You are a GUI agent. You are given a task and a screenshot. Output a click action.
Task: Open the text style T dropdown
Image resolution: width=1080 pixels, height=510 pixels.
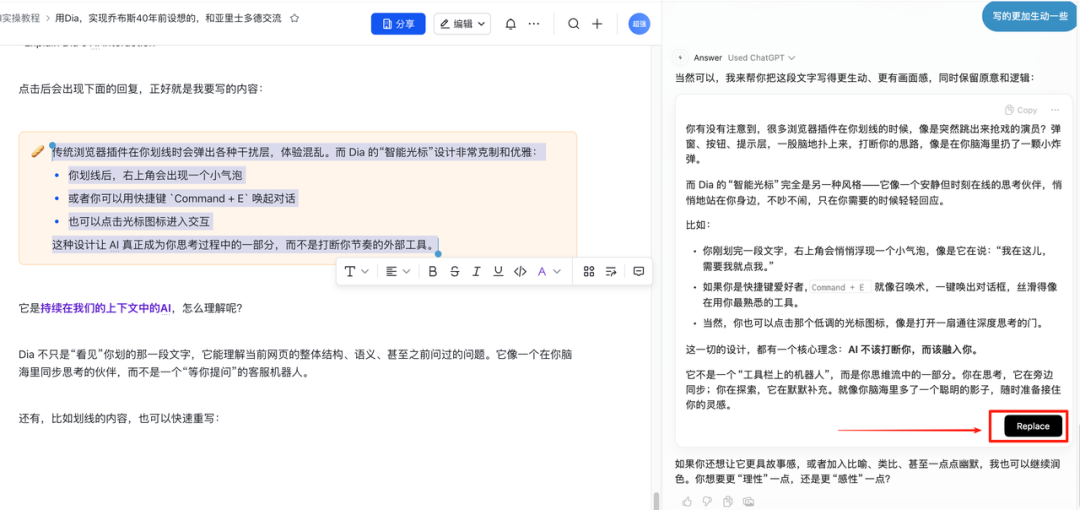(357, 272)
